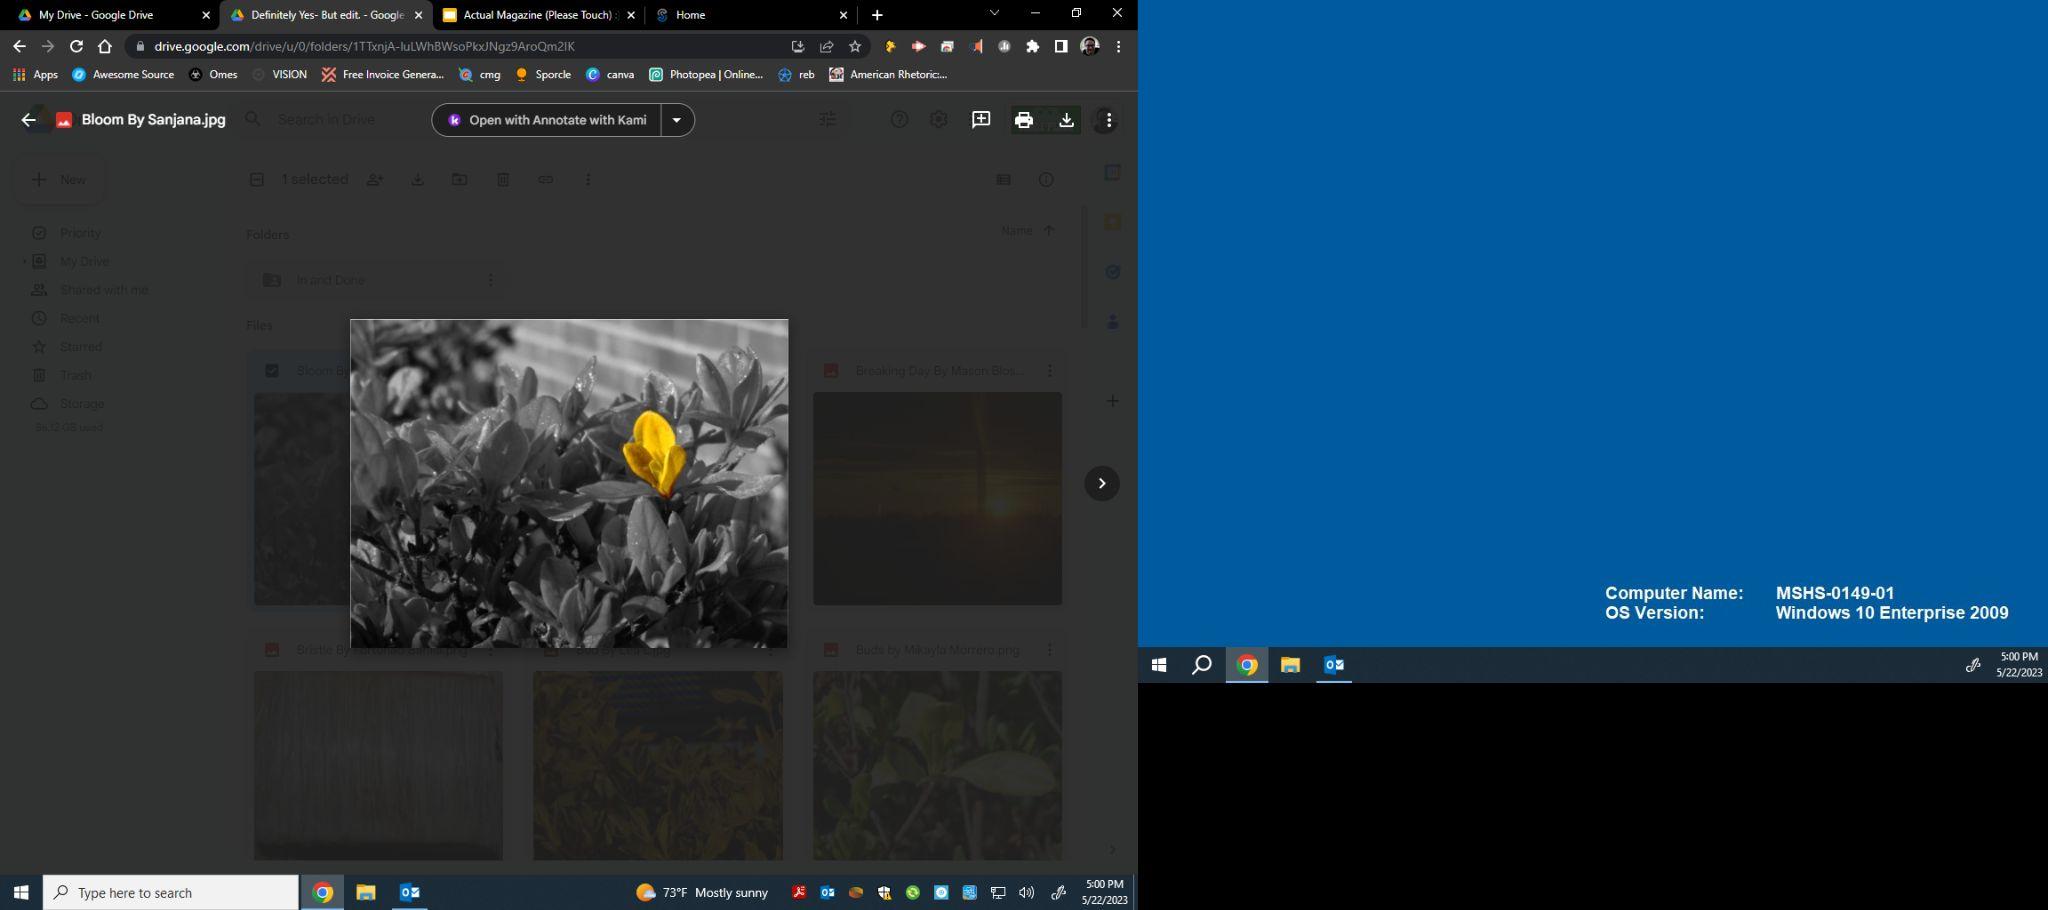Image resolution: width=2048 pixels, height=910 pixels.
Task: Open the Breaking Day By Mason thumbnail
Action: (x=937, y=499)
